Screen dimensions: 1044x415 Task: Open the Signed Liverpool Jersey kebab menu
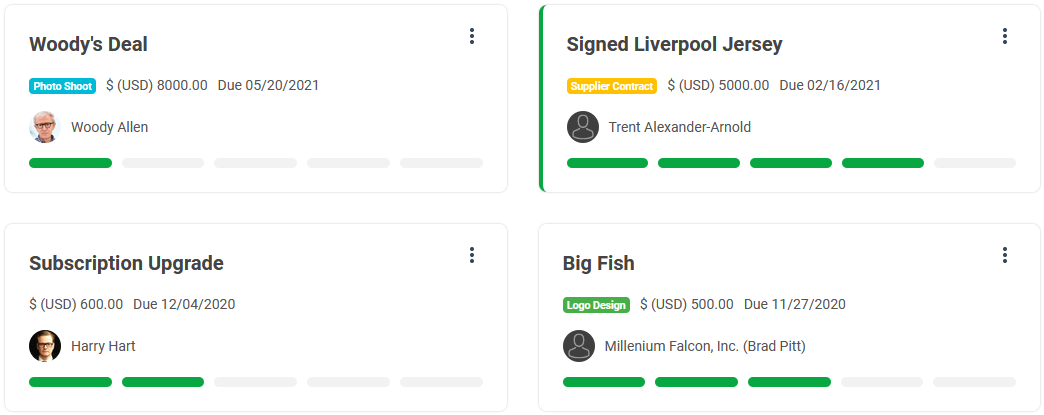pyautogui.click(x=1005, y=36)
